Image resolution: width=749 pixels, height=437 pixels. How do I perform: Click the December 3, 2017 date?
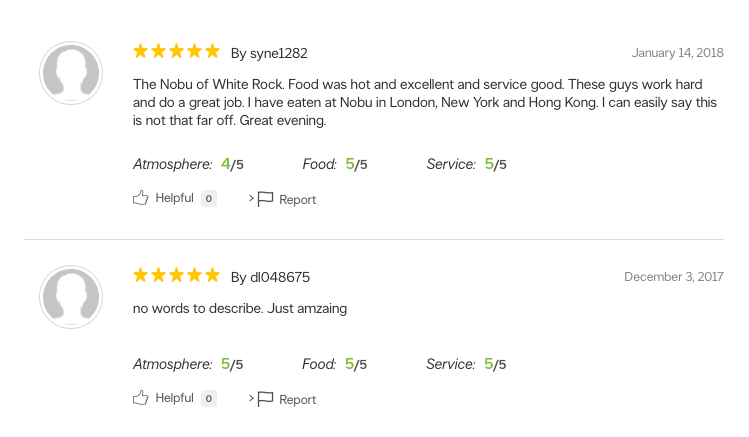tap(674, 277)
